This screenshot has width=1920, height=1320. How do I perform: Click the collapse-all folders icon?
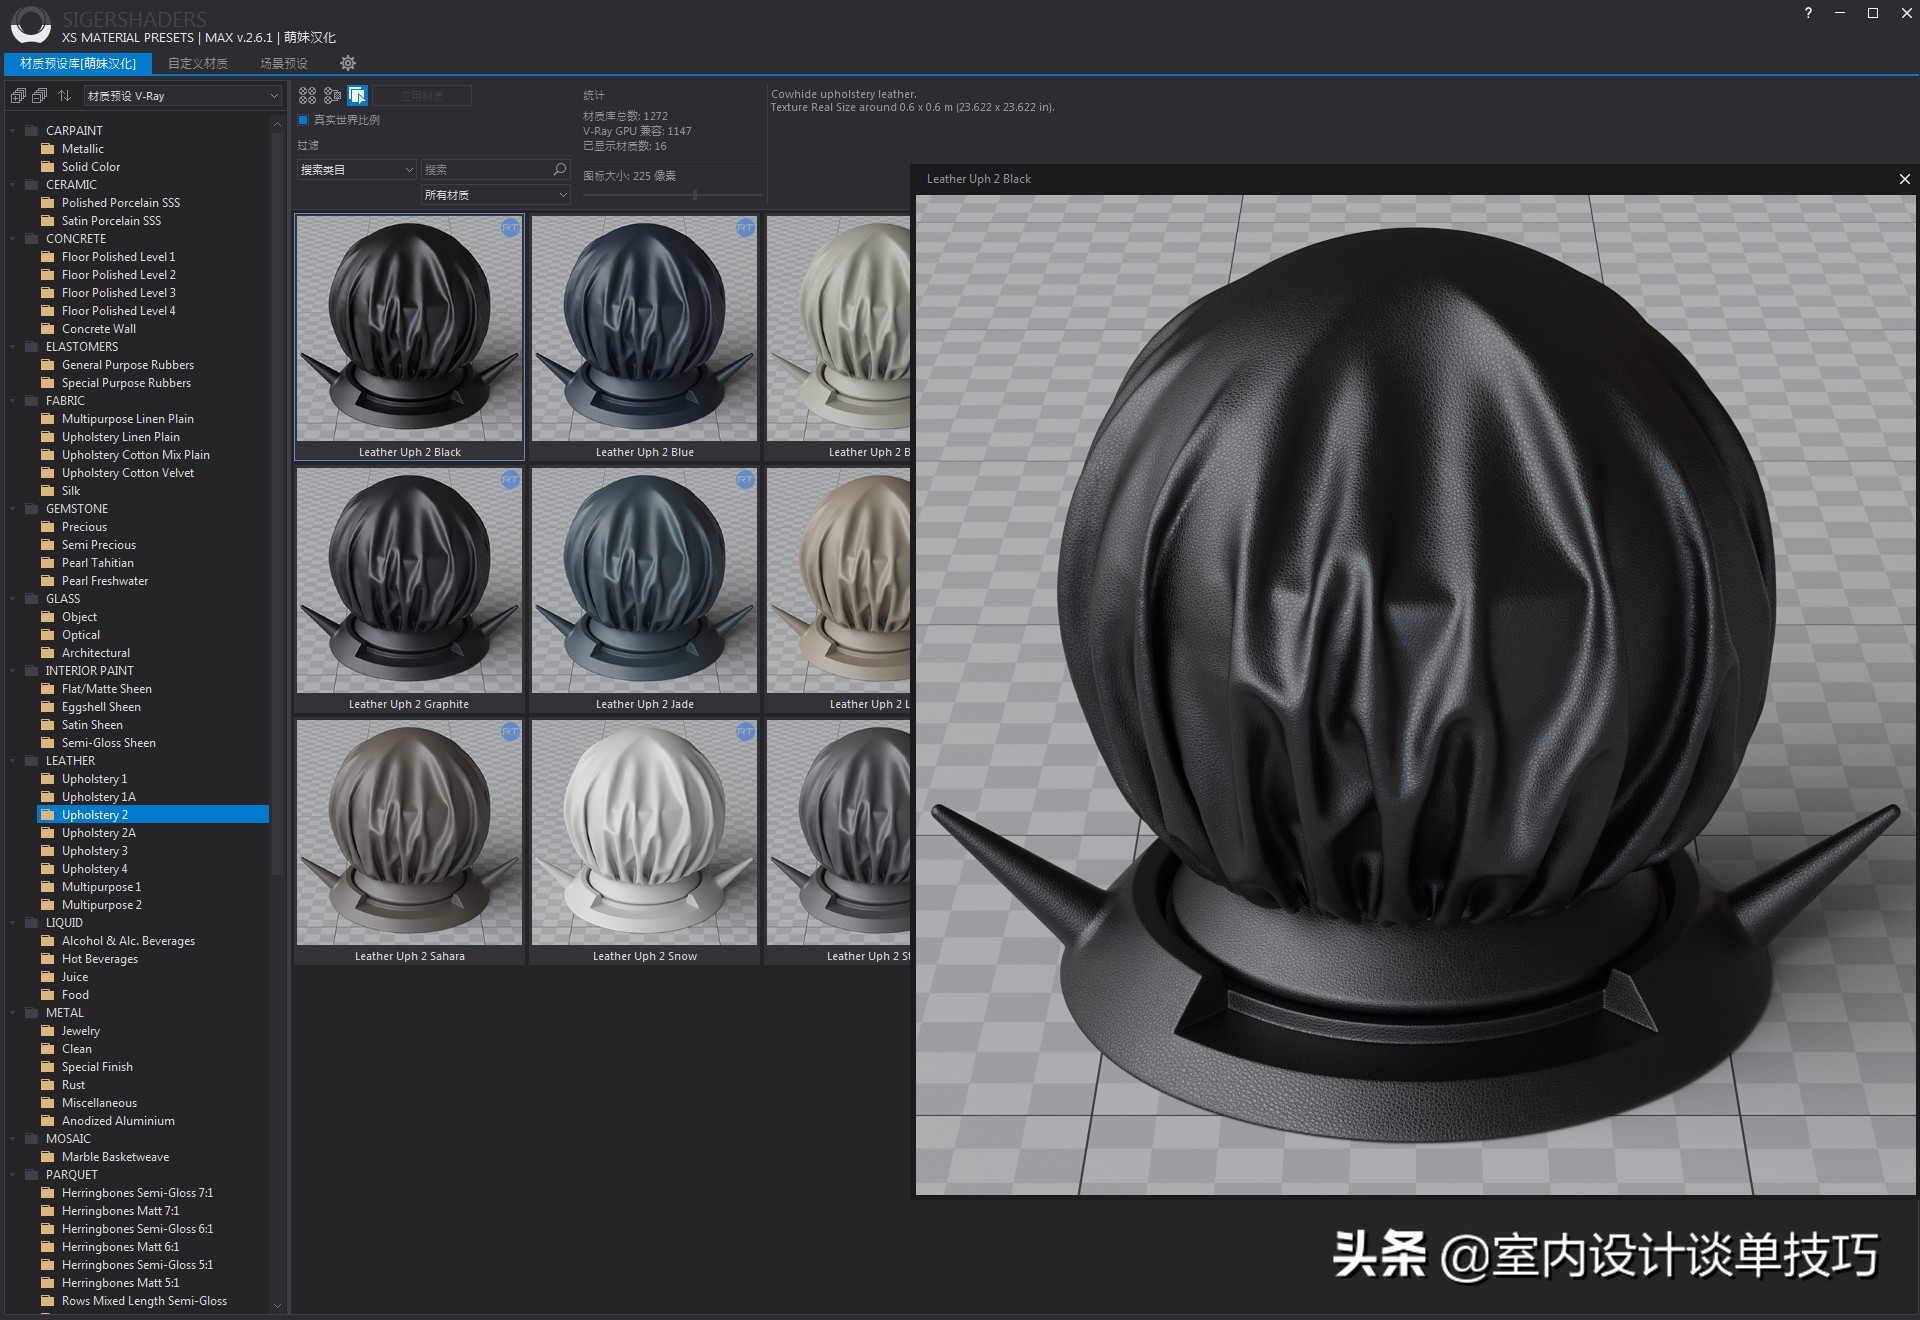click(40, 96)
